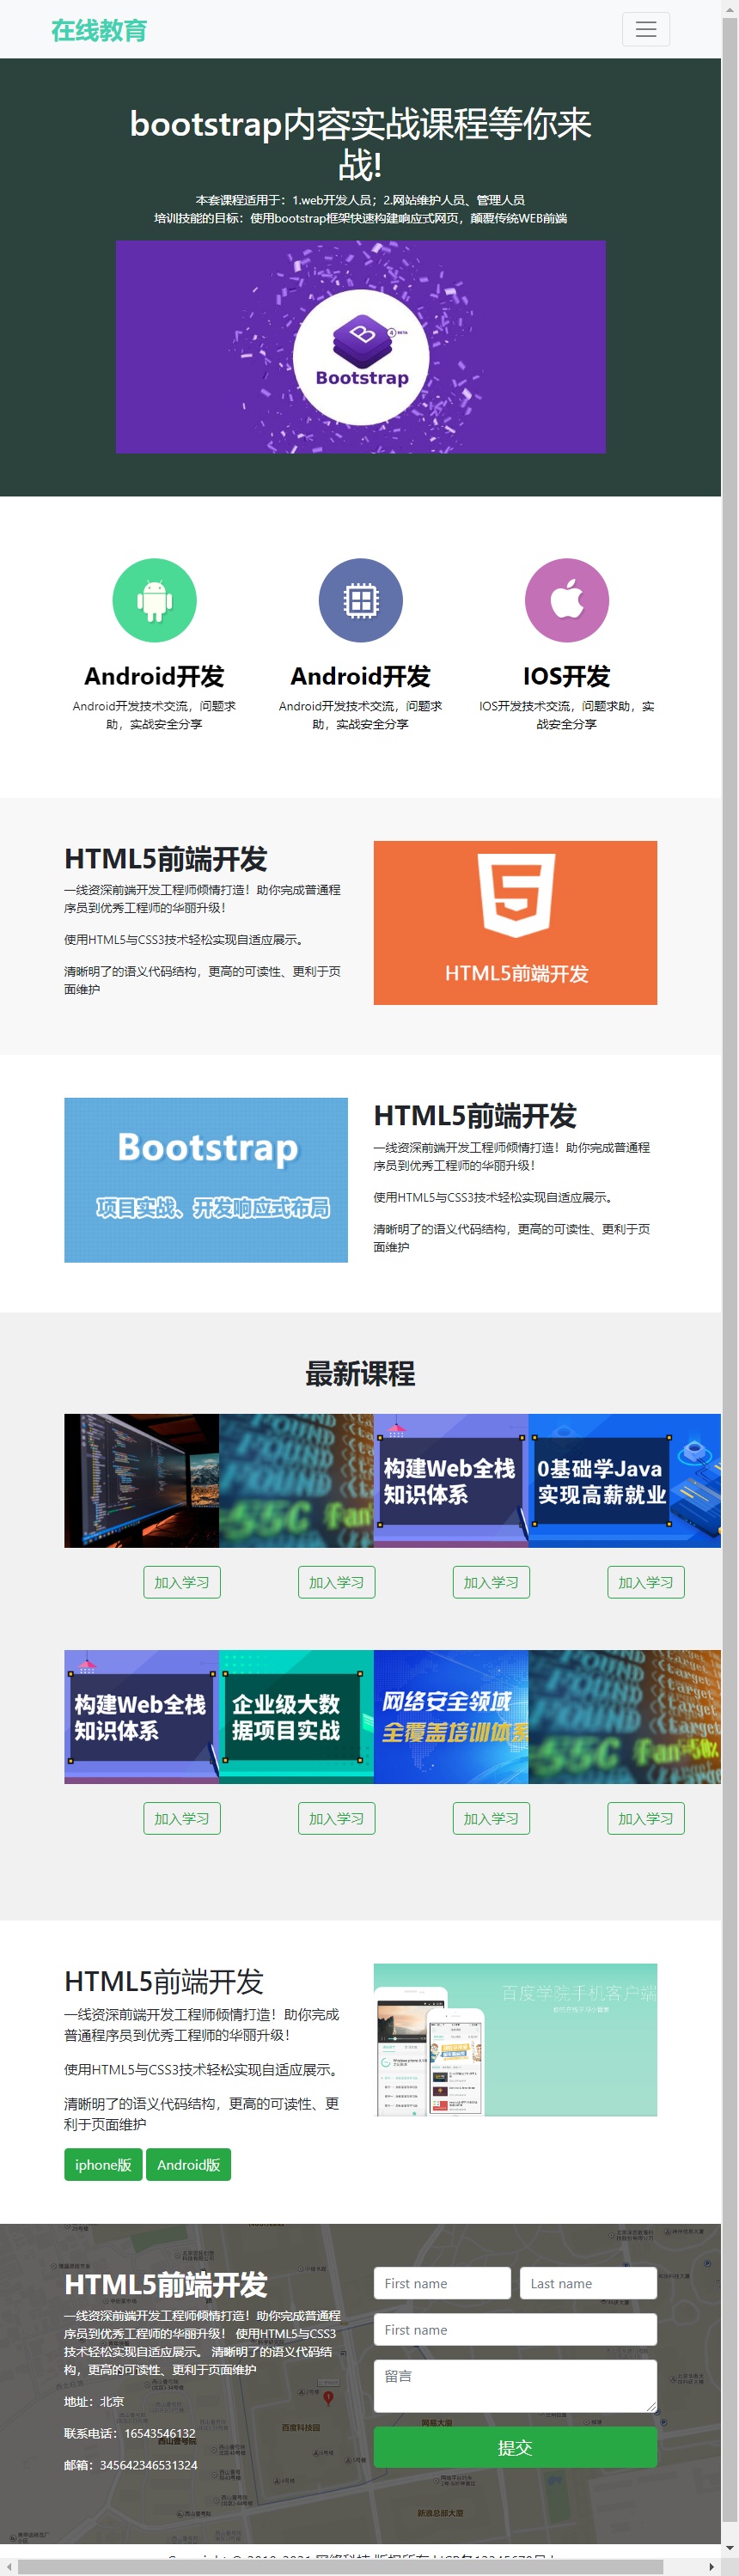
Task: Open the second-row 构建Web全栈知识体系 thumbnail
Action: pos(141,1716)
